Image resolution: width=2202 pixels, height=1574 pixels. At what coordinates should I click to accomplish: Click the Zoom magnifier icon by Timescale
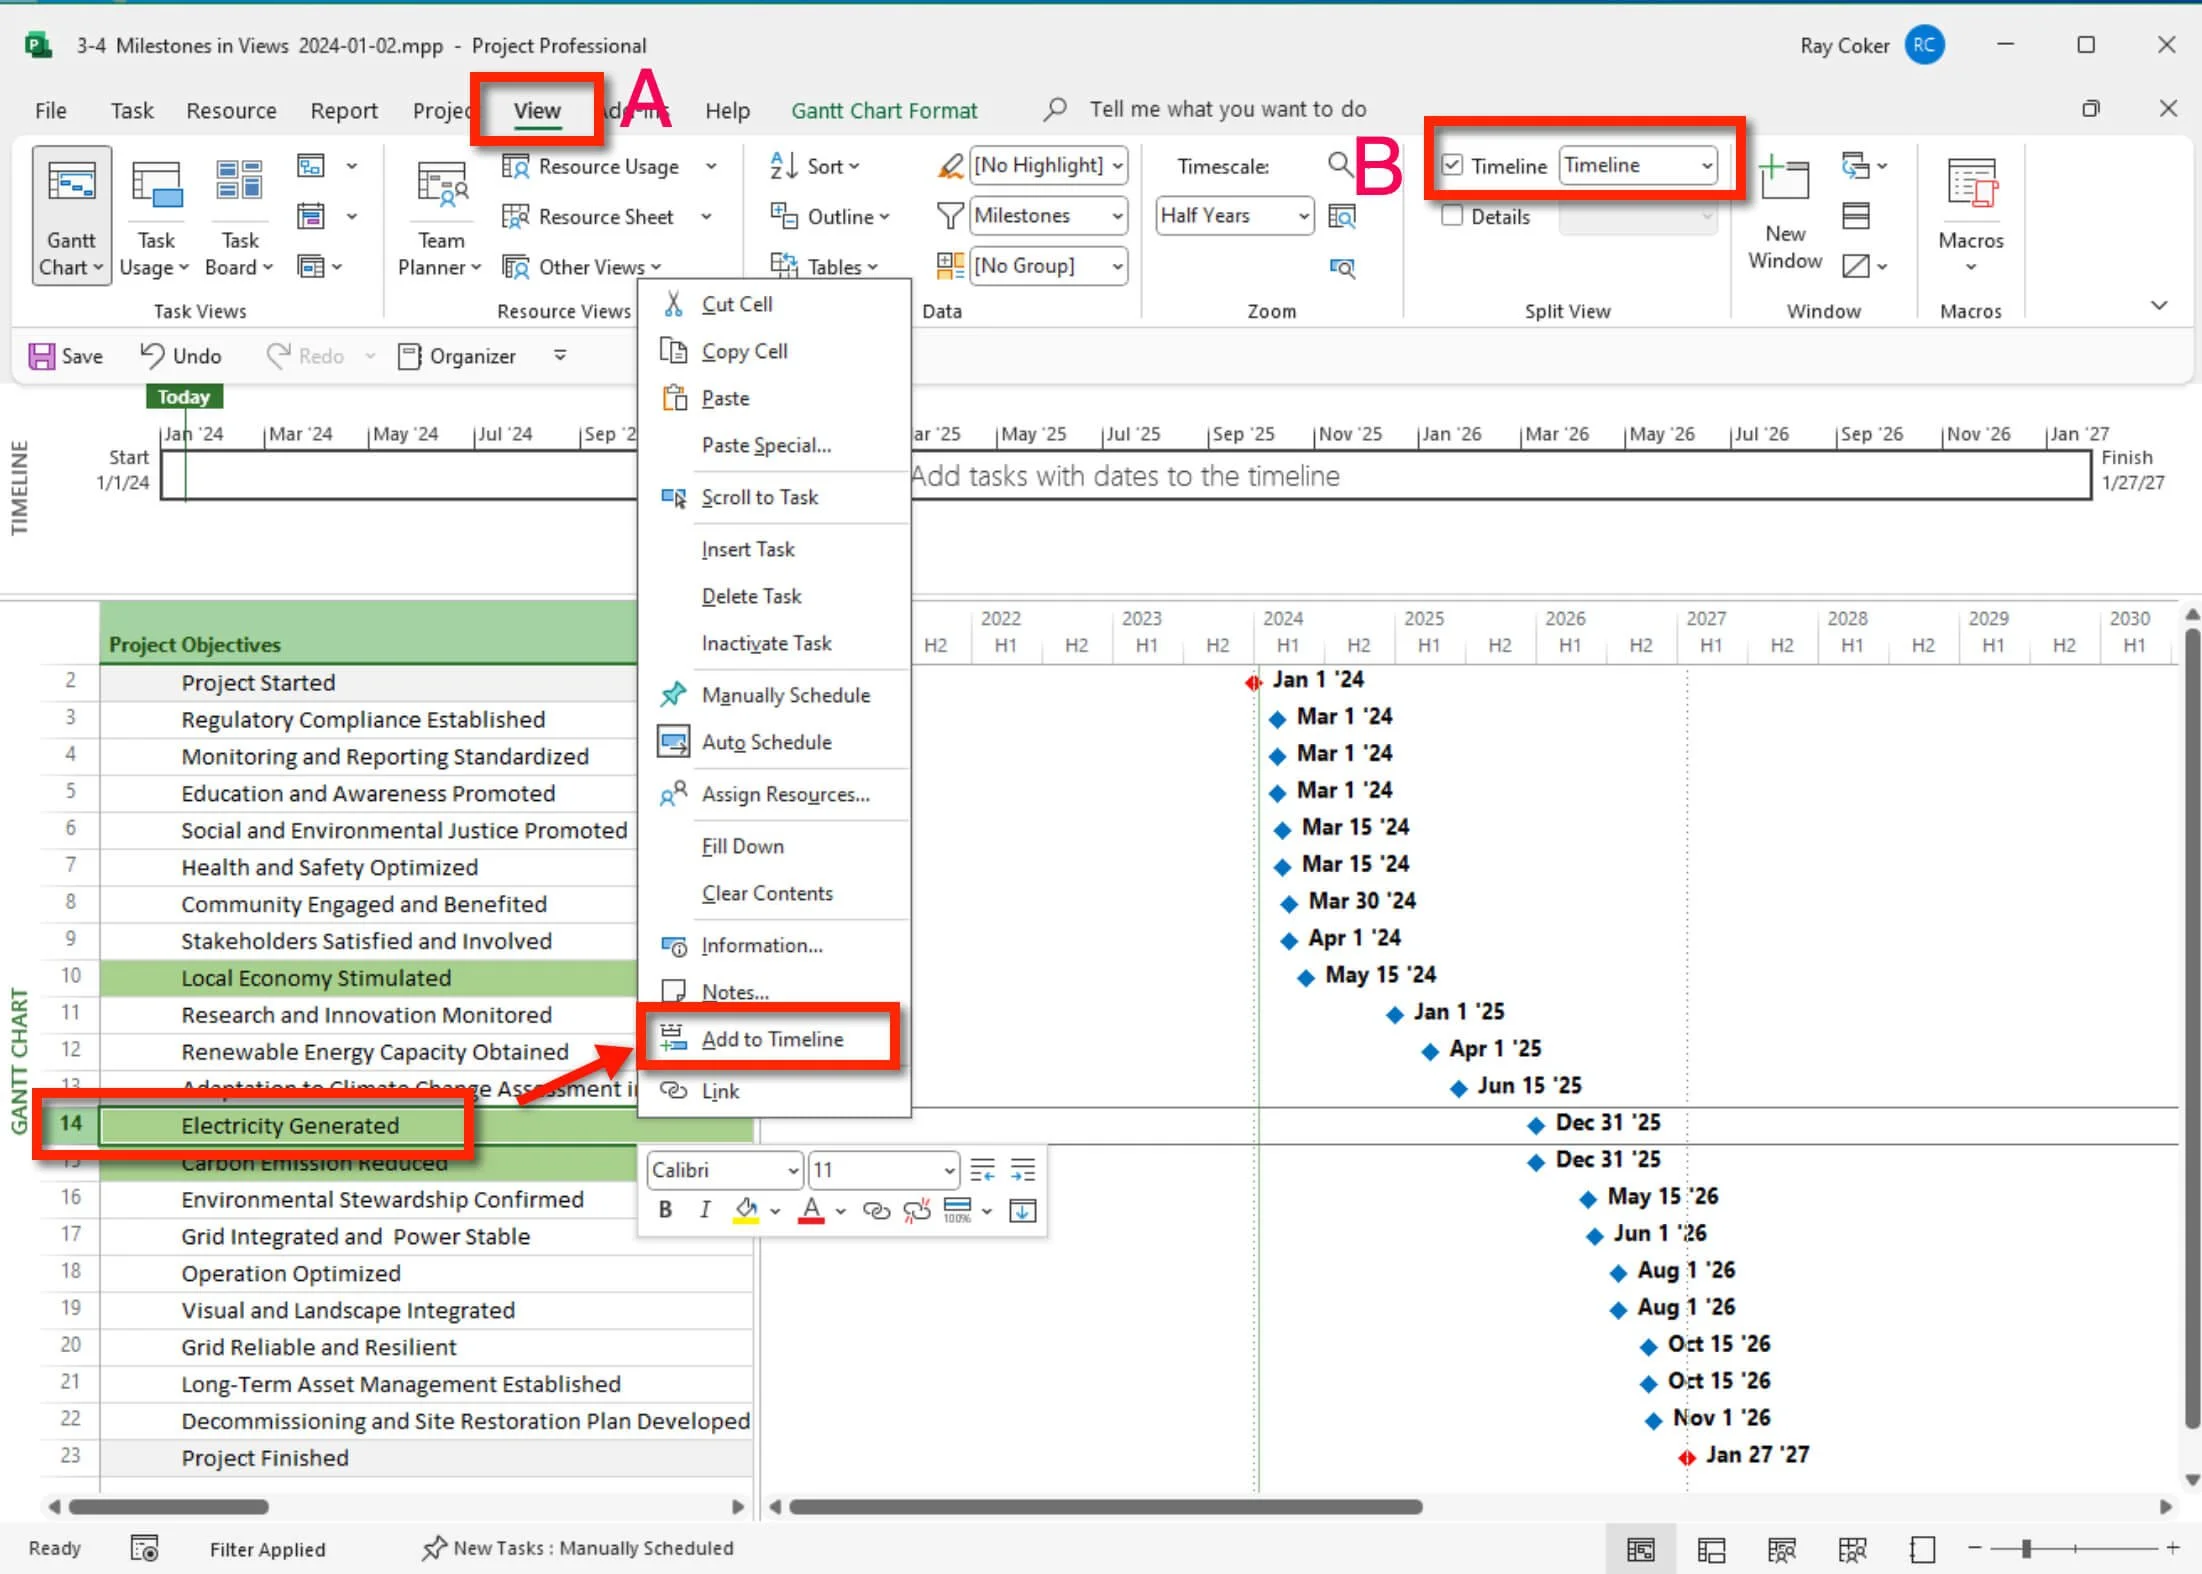pos(1340,165)
